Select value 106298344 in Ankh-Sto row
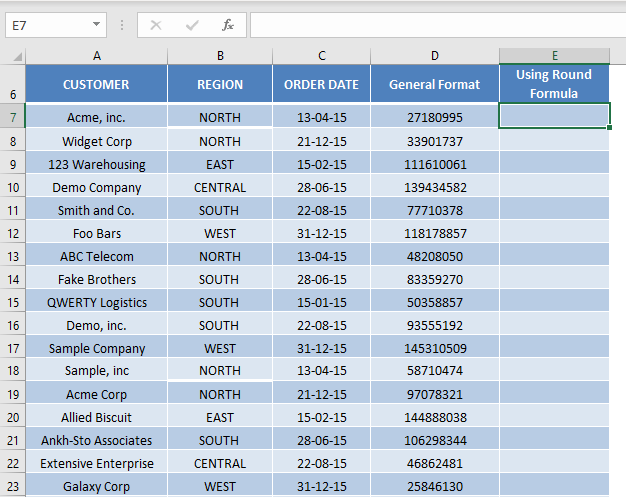The width and height of the screenshot is (626, 497). [x=435, y=440]
